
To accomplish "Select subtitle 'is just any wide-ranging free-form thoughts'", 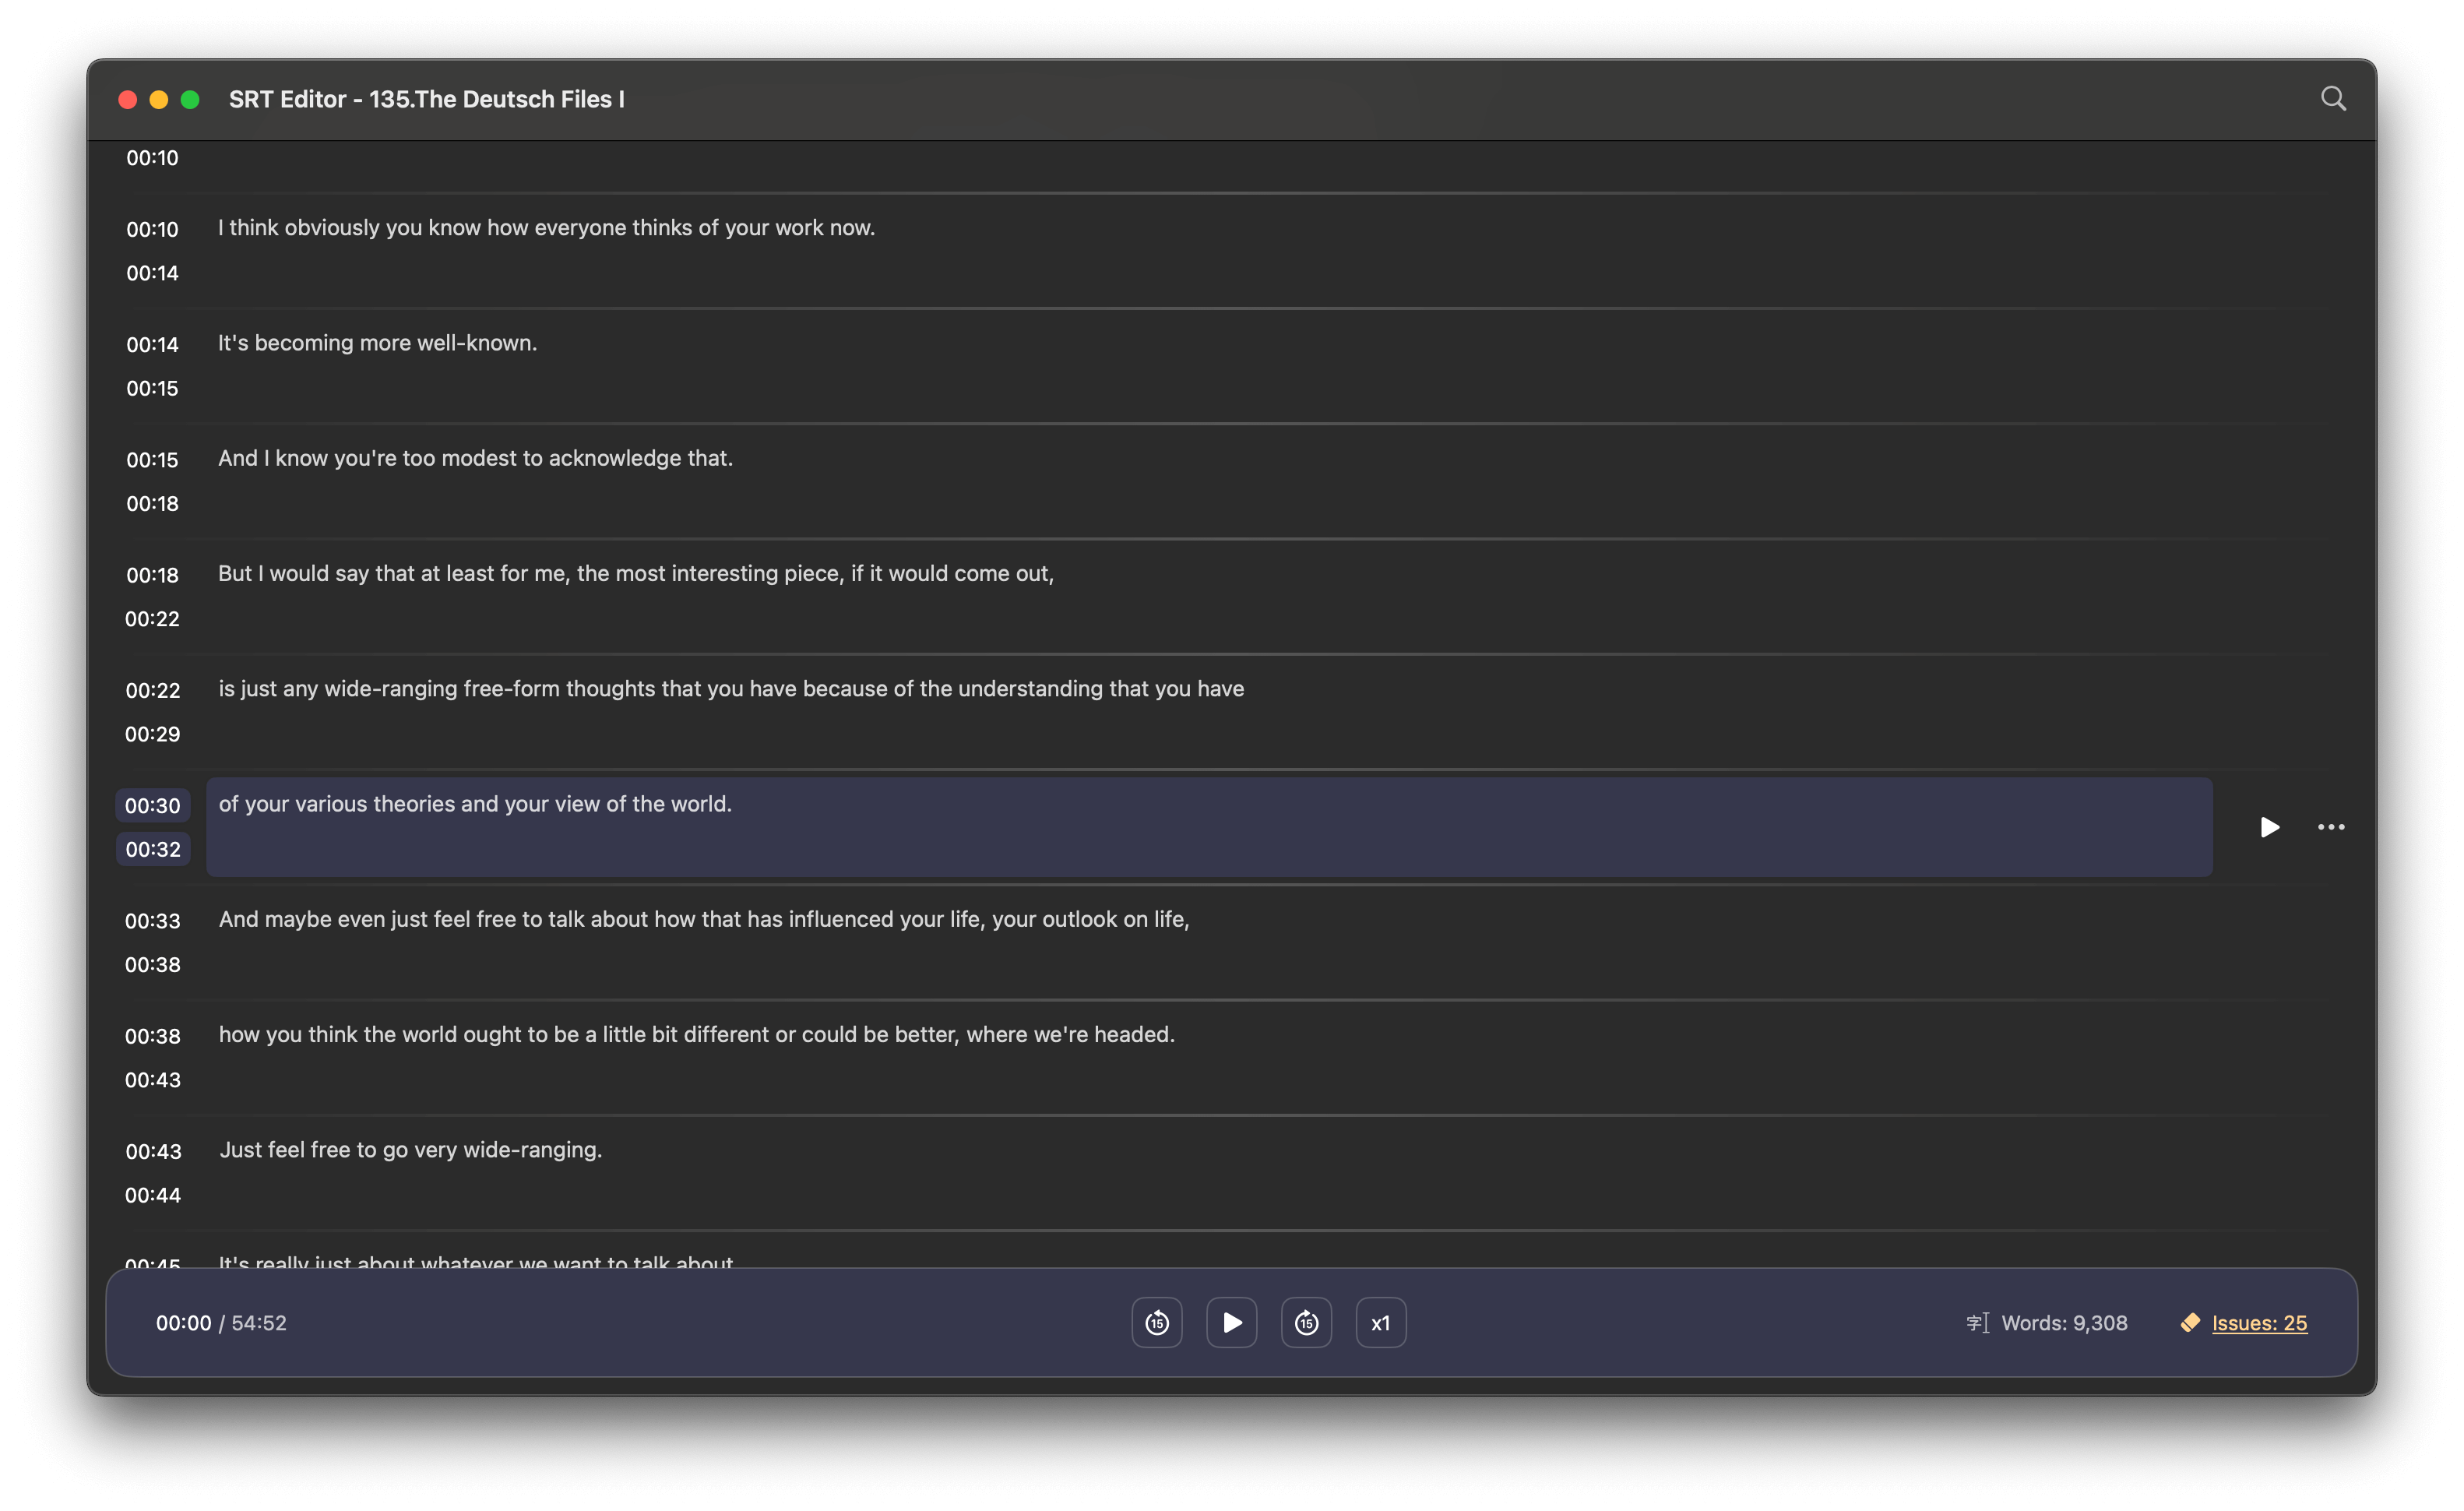I will [x=731, y=688].
